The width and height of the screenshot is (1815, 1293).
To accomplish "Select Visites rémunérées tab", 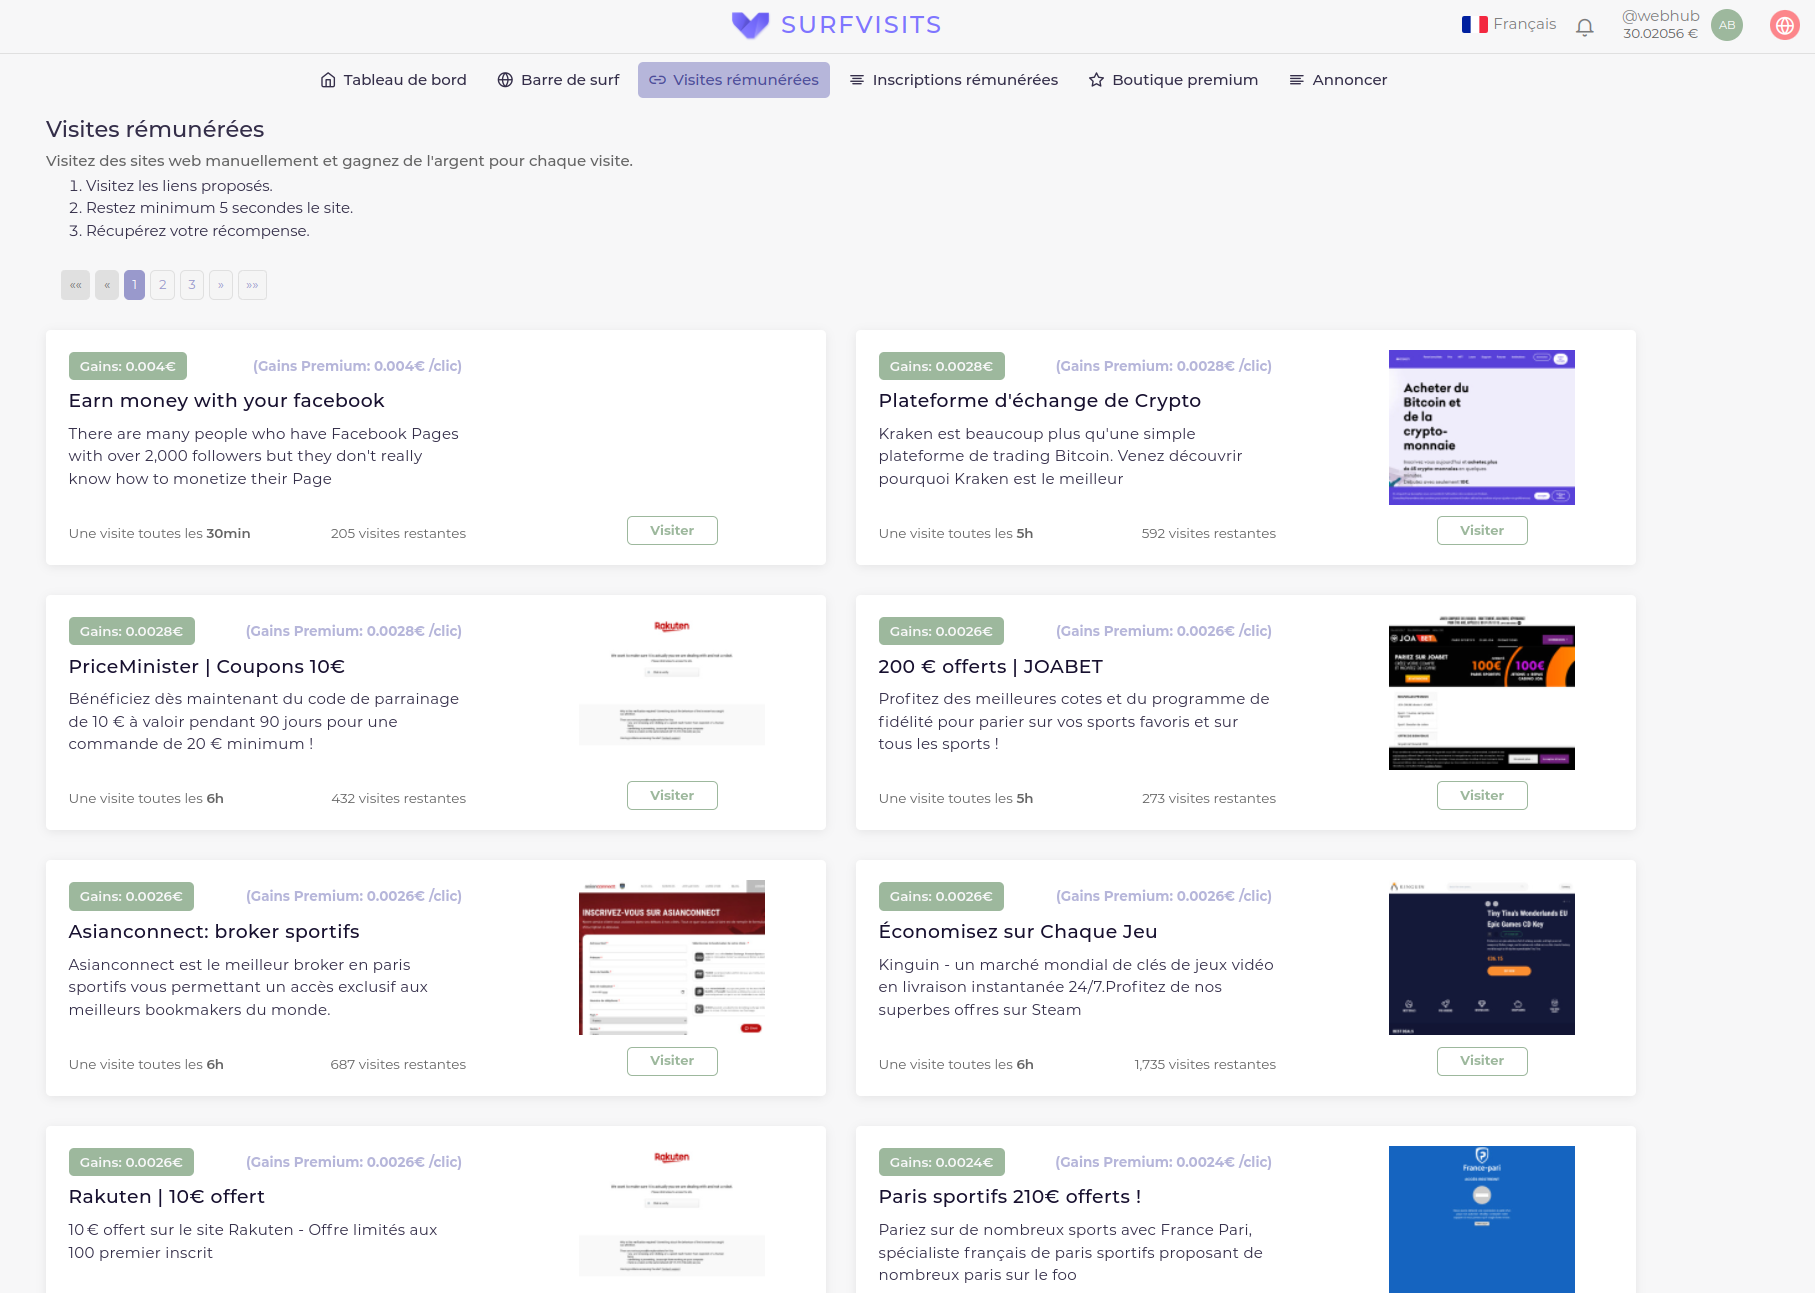I will [x=734, y=80].
